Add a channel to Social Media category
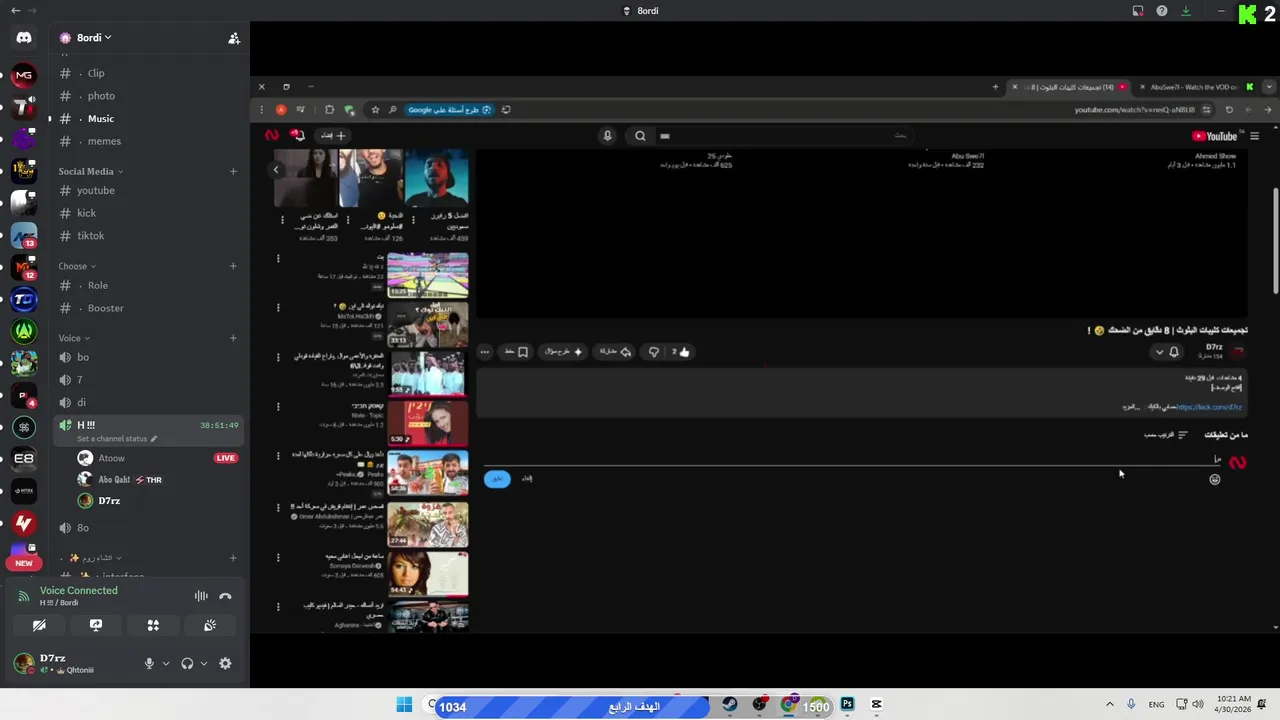Screen dimensions: 1280x720 pos(233,171)
